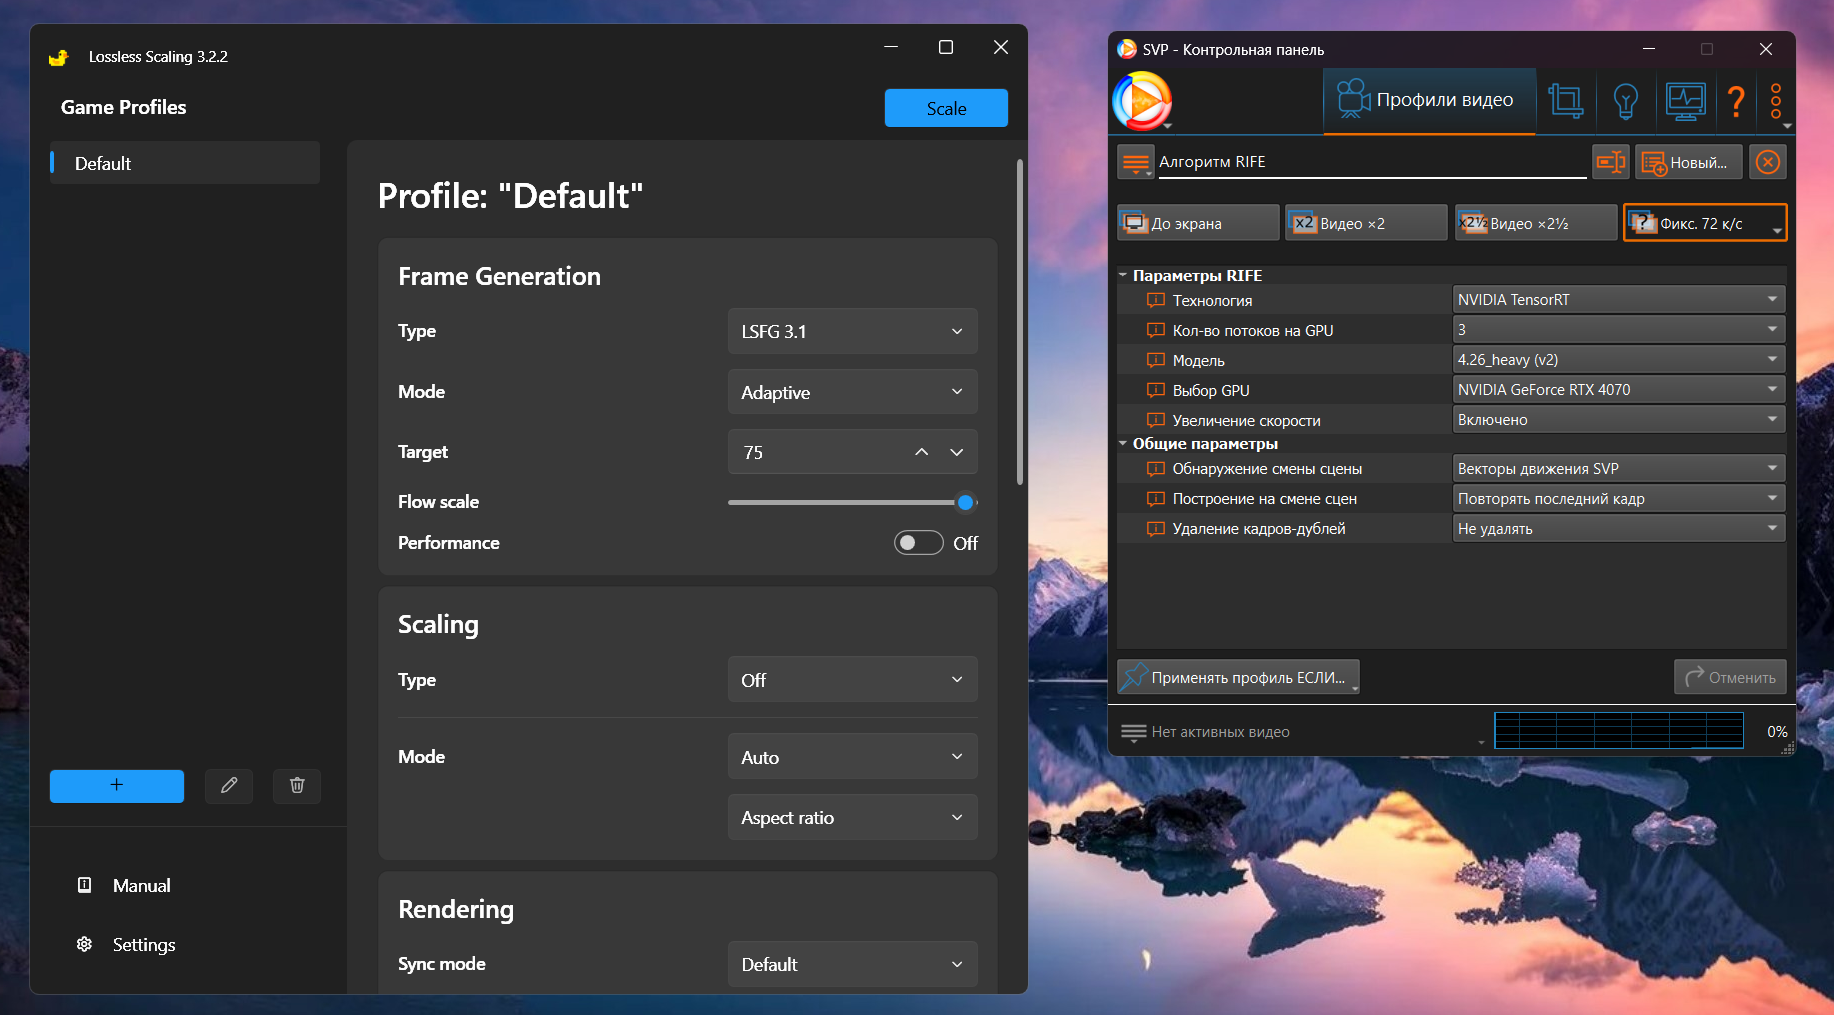
Task: Select the Видео ×2 preset button
Action: point(1366,223)
